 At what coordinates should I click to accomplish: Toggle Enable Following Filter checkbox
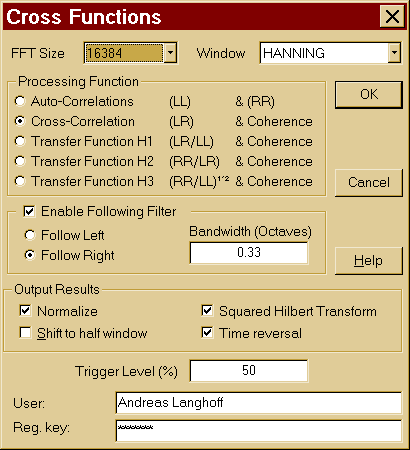click(x=29, y=211)
